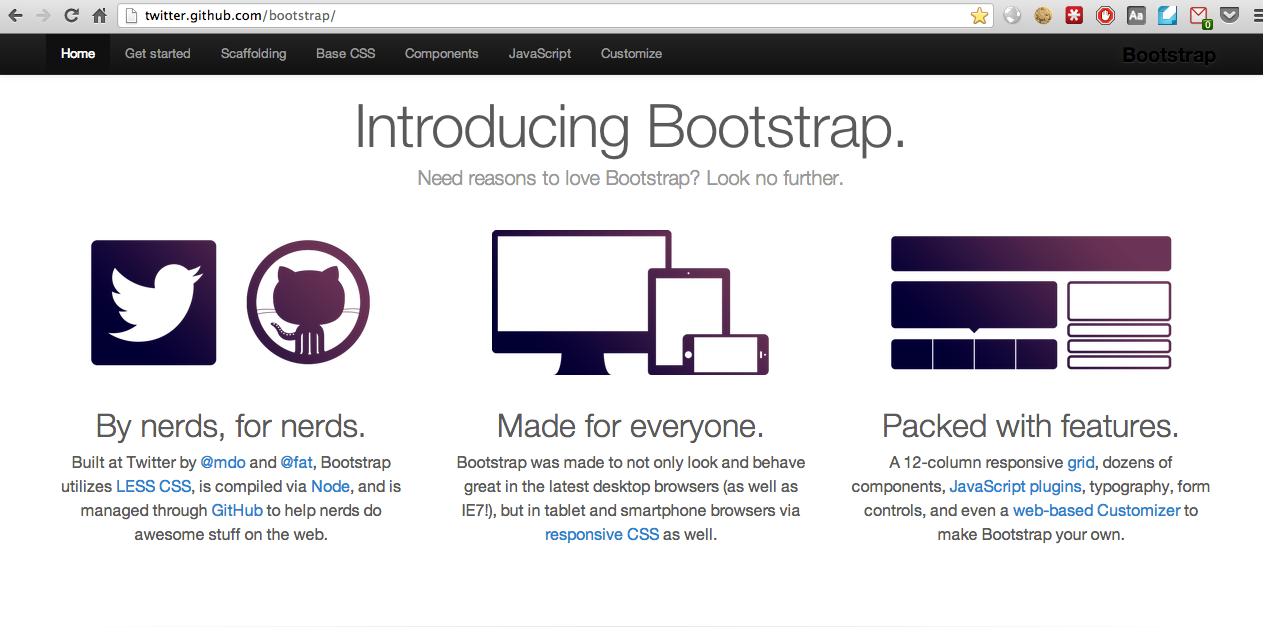The height and width of the screenshot is (628, 1263).
Task: Open the Get started nav item
Action: click(157, 54)
